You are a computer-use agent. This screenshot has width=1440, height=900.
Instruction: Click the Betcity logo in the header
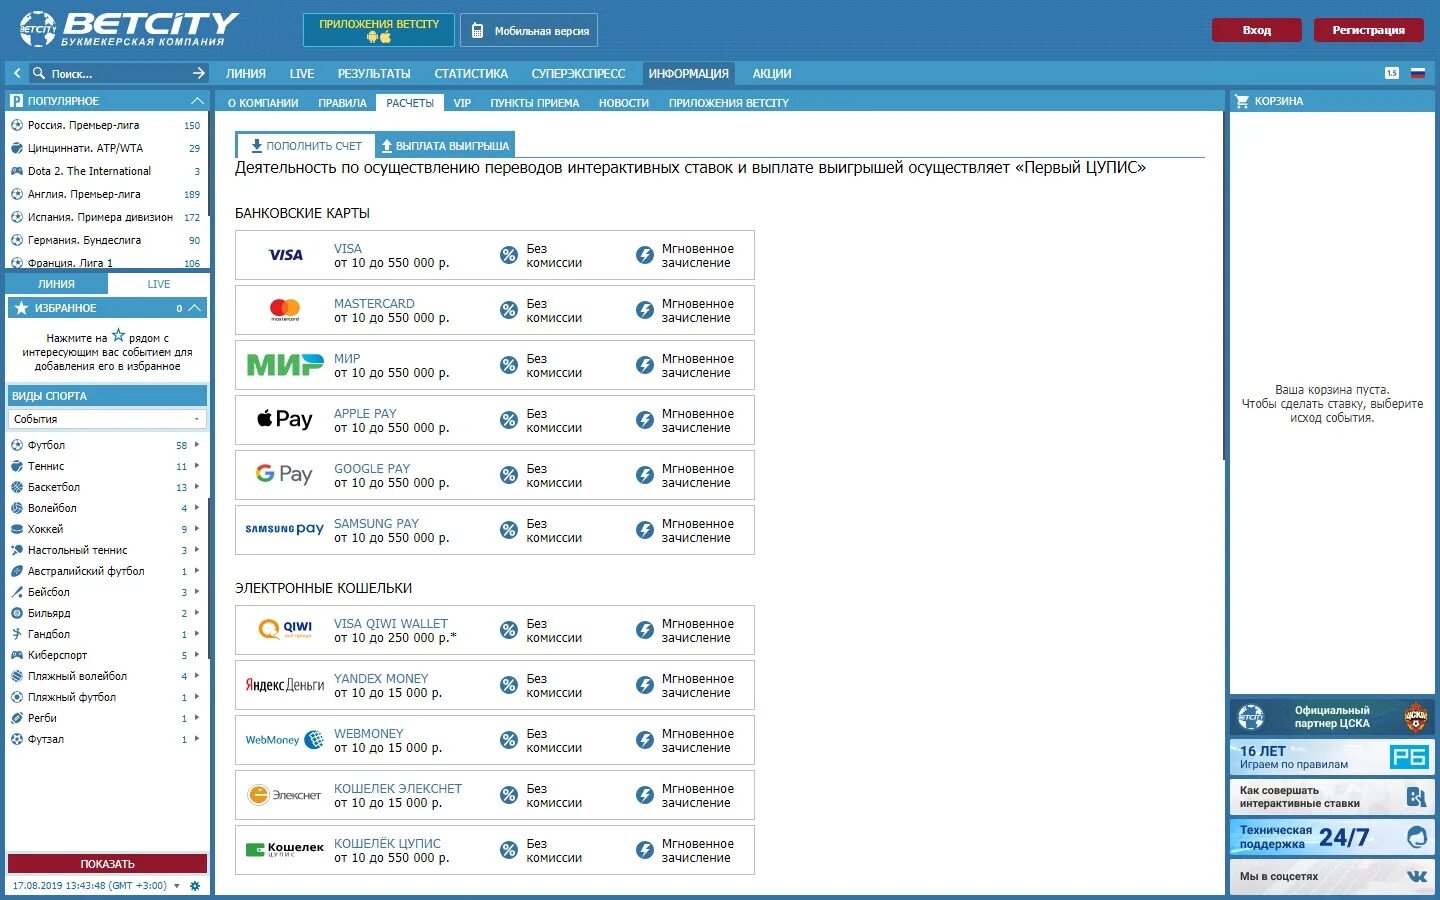tap(128, 29)
